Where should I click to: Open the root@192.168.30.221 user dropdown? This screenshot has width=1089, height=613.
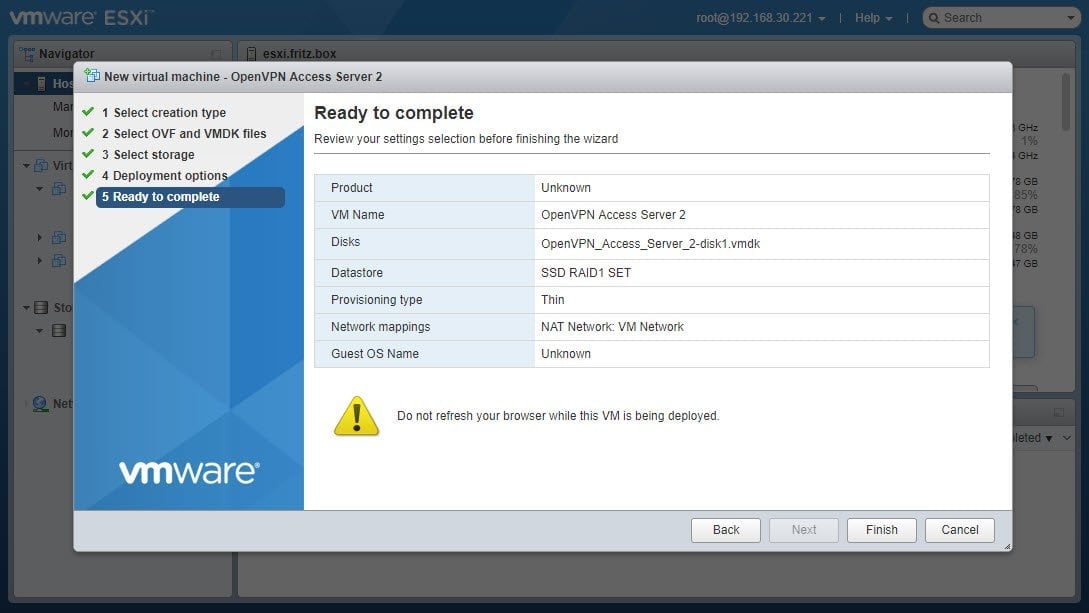point(755,17)
